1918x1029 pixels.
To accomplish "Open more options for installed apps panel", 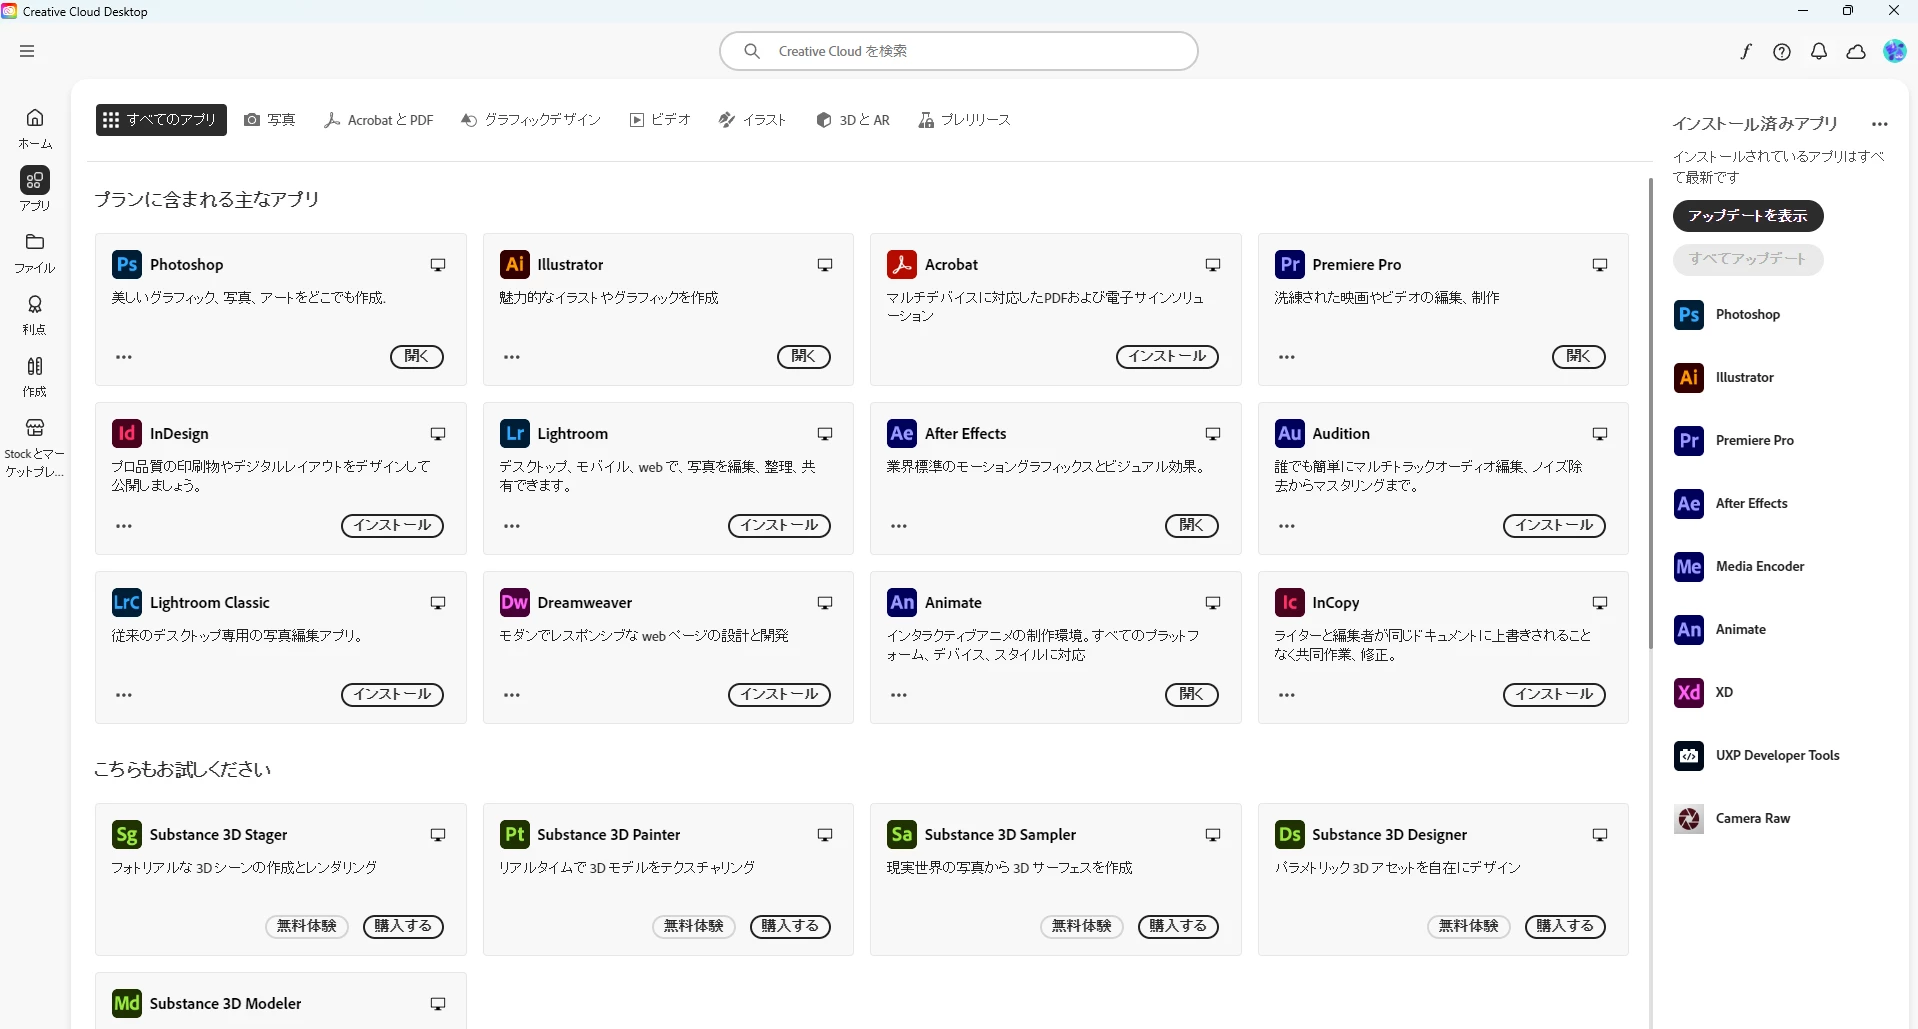I will click(1880, 125).
